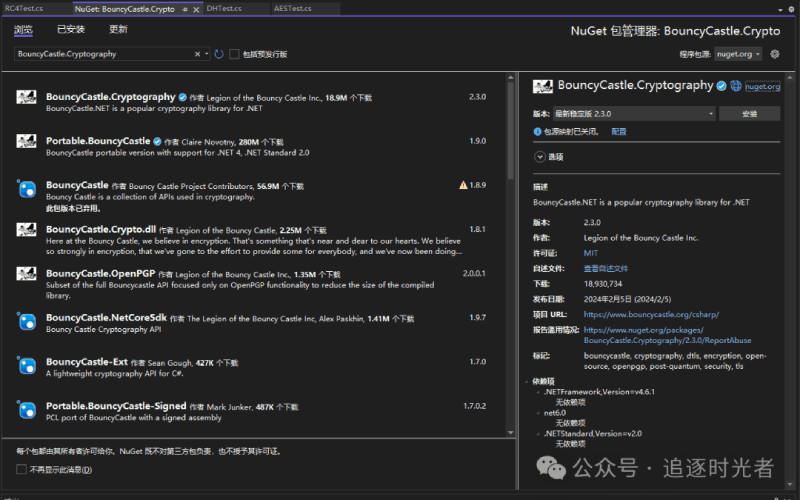Open the package source nuget.org dropdown
Image resolution: width=800 pixels, height=500 pixels.
pyautogui.click(x=738, y=54)
